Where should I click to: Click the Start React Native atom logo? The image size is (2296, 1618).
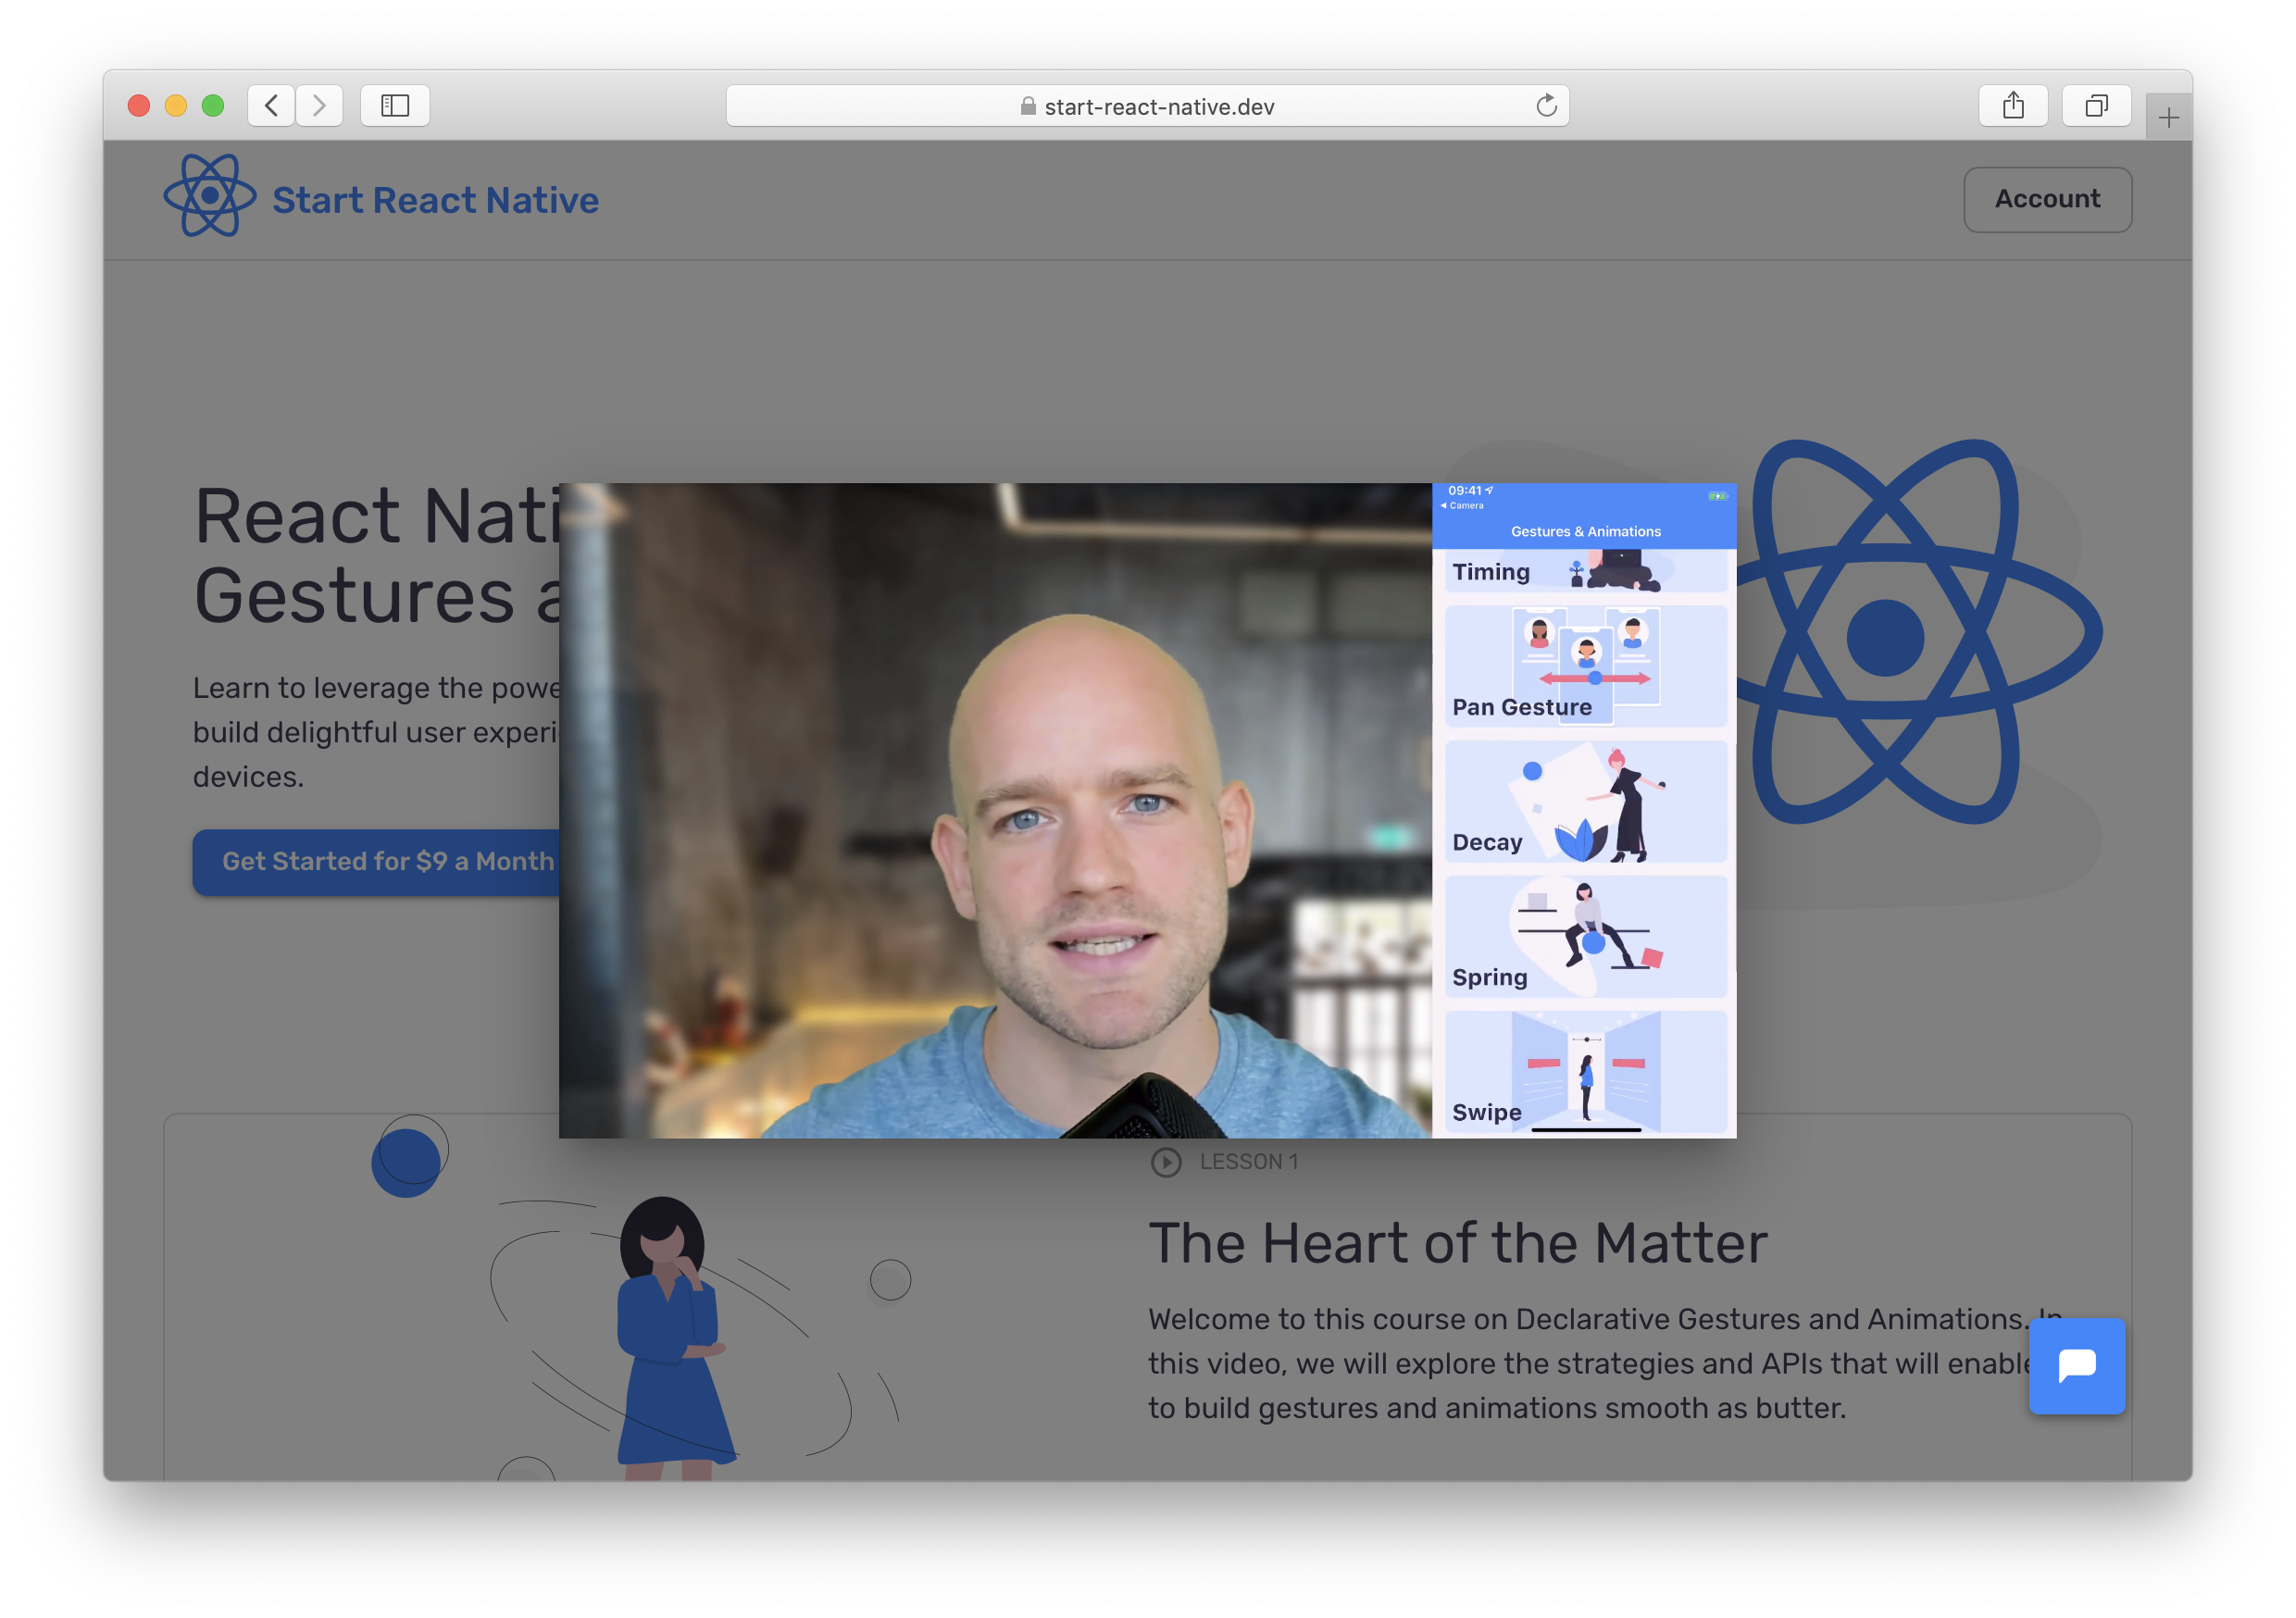211,197
